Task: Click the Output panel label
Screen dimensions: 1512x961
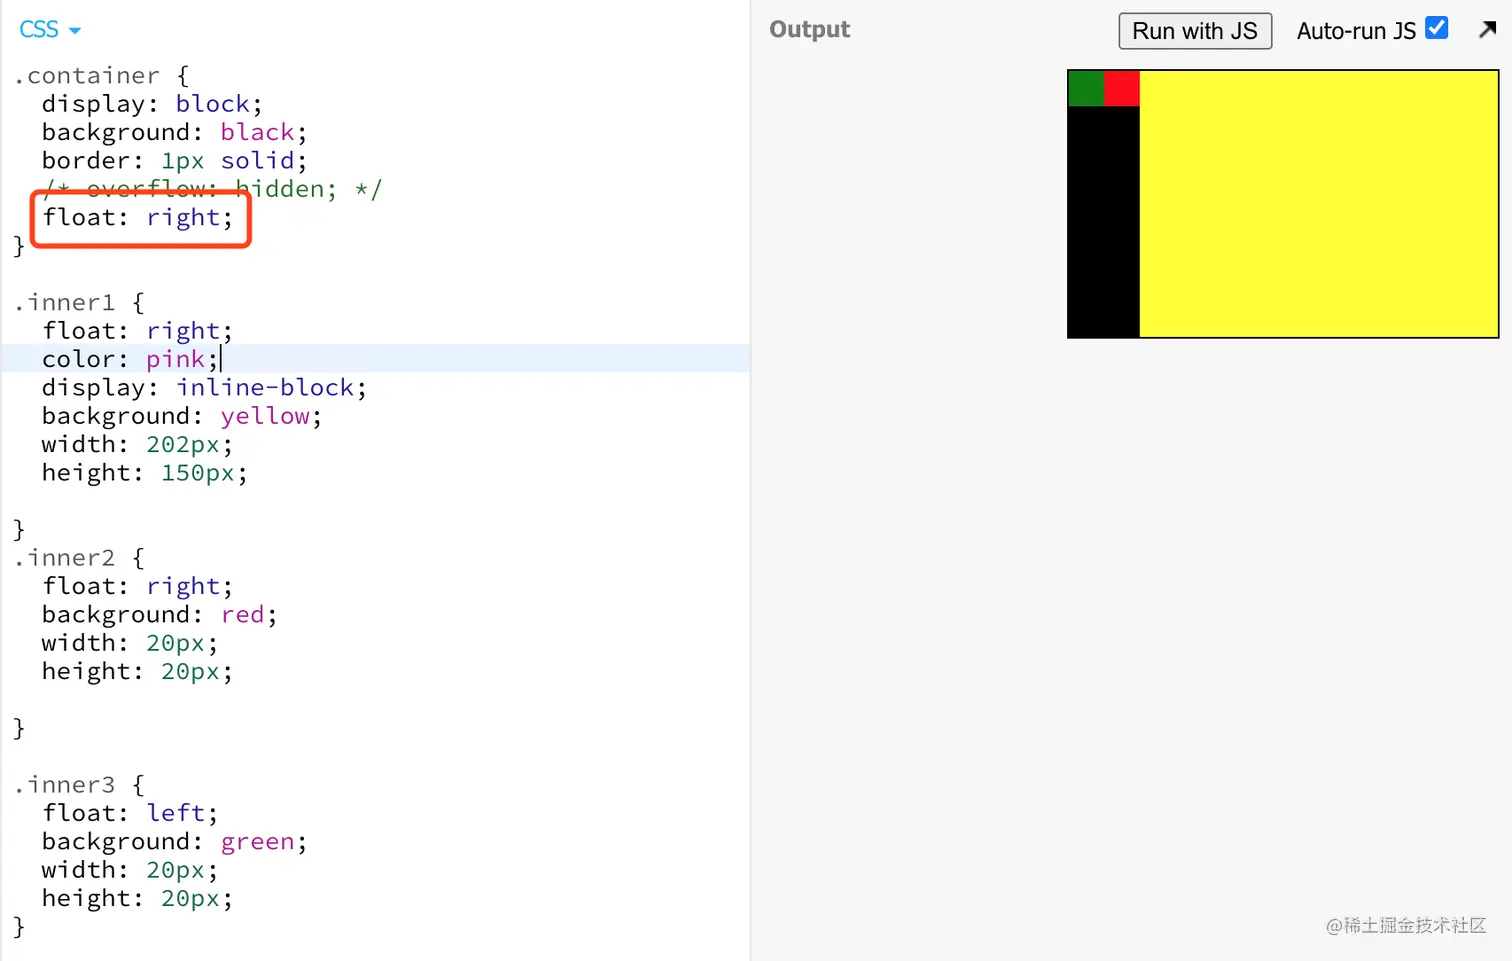Action: coord(809,30)
